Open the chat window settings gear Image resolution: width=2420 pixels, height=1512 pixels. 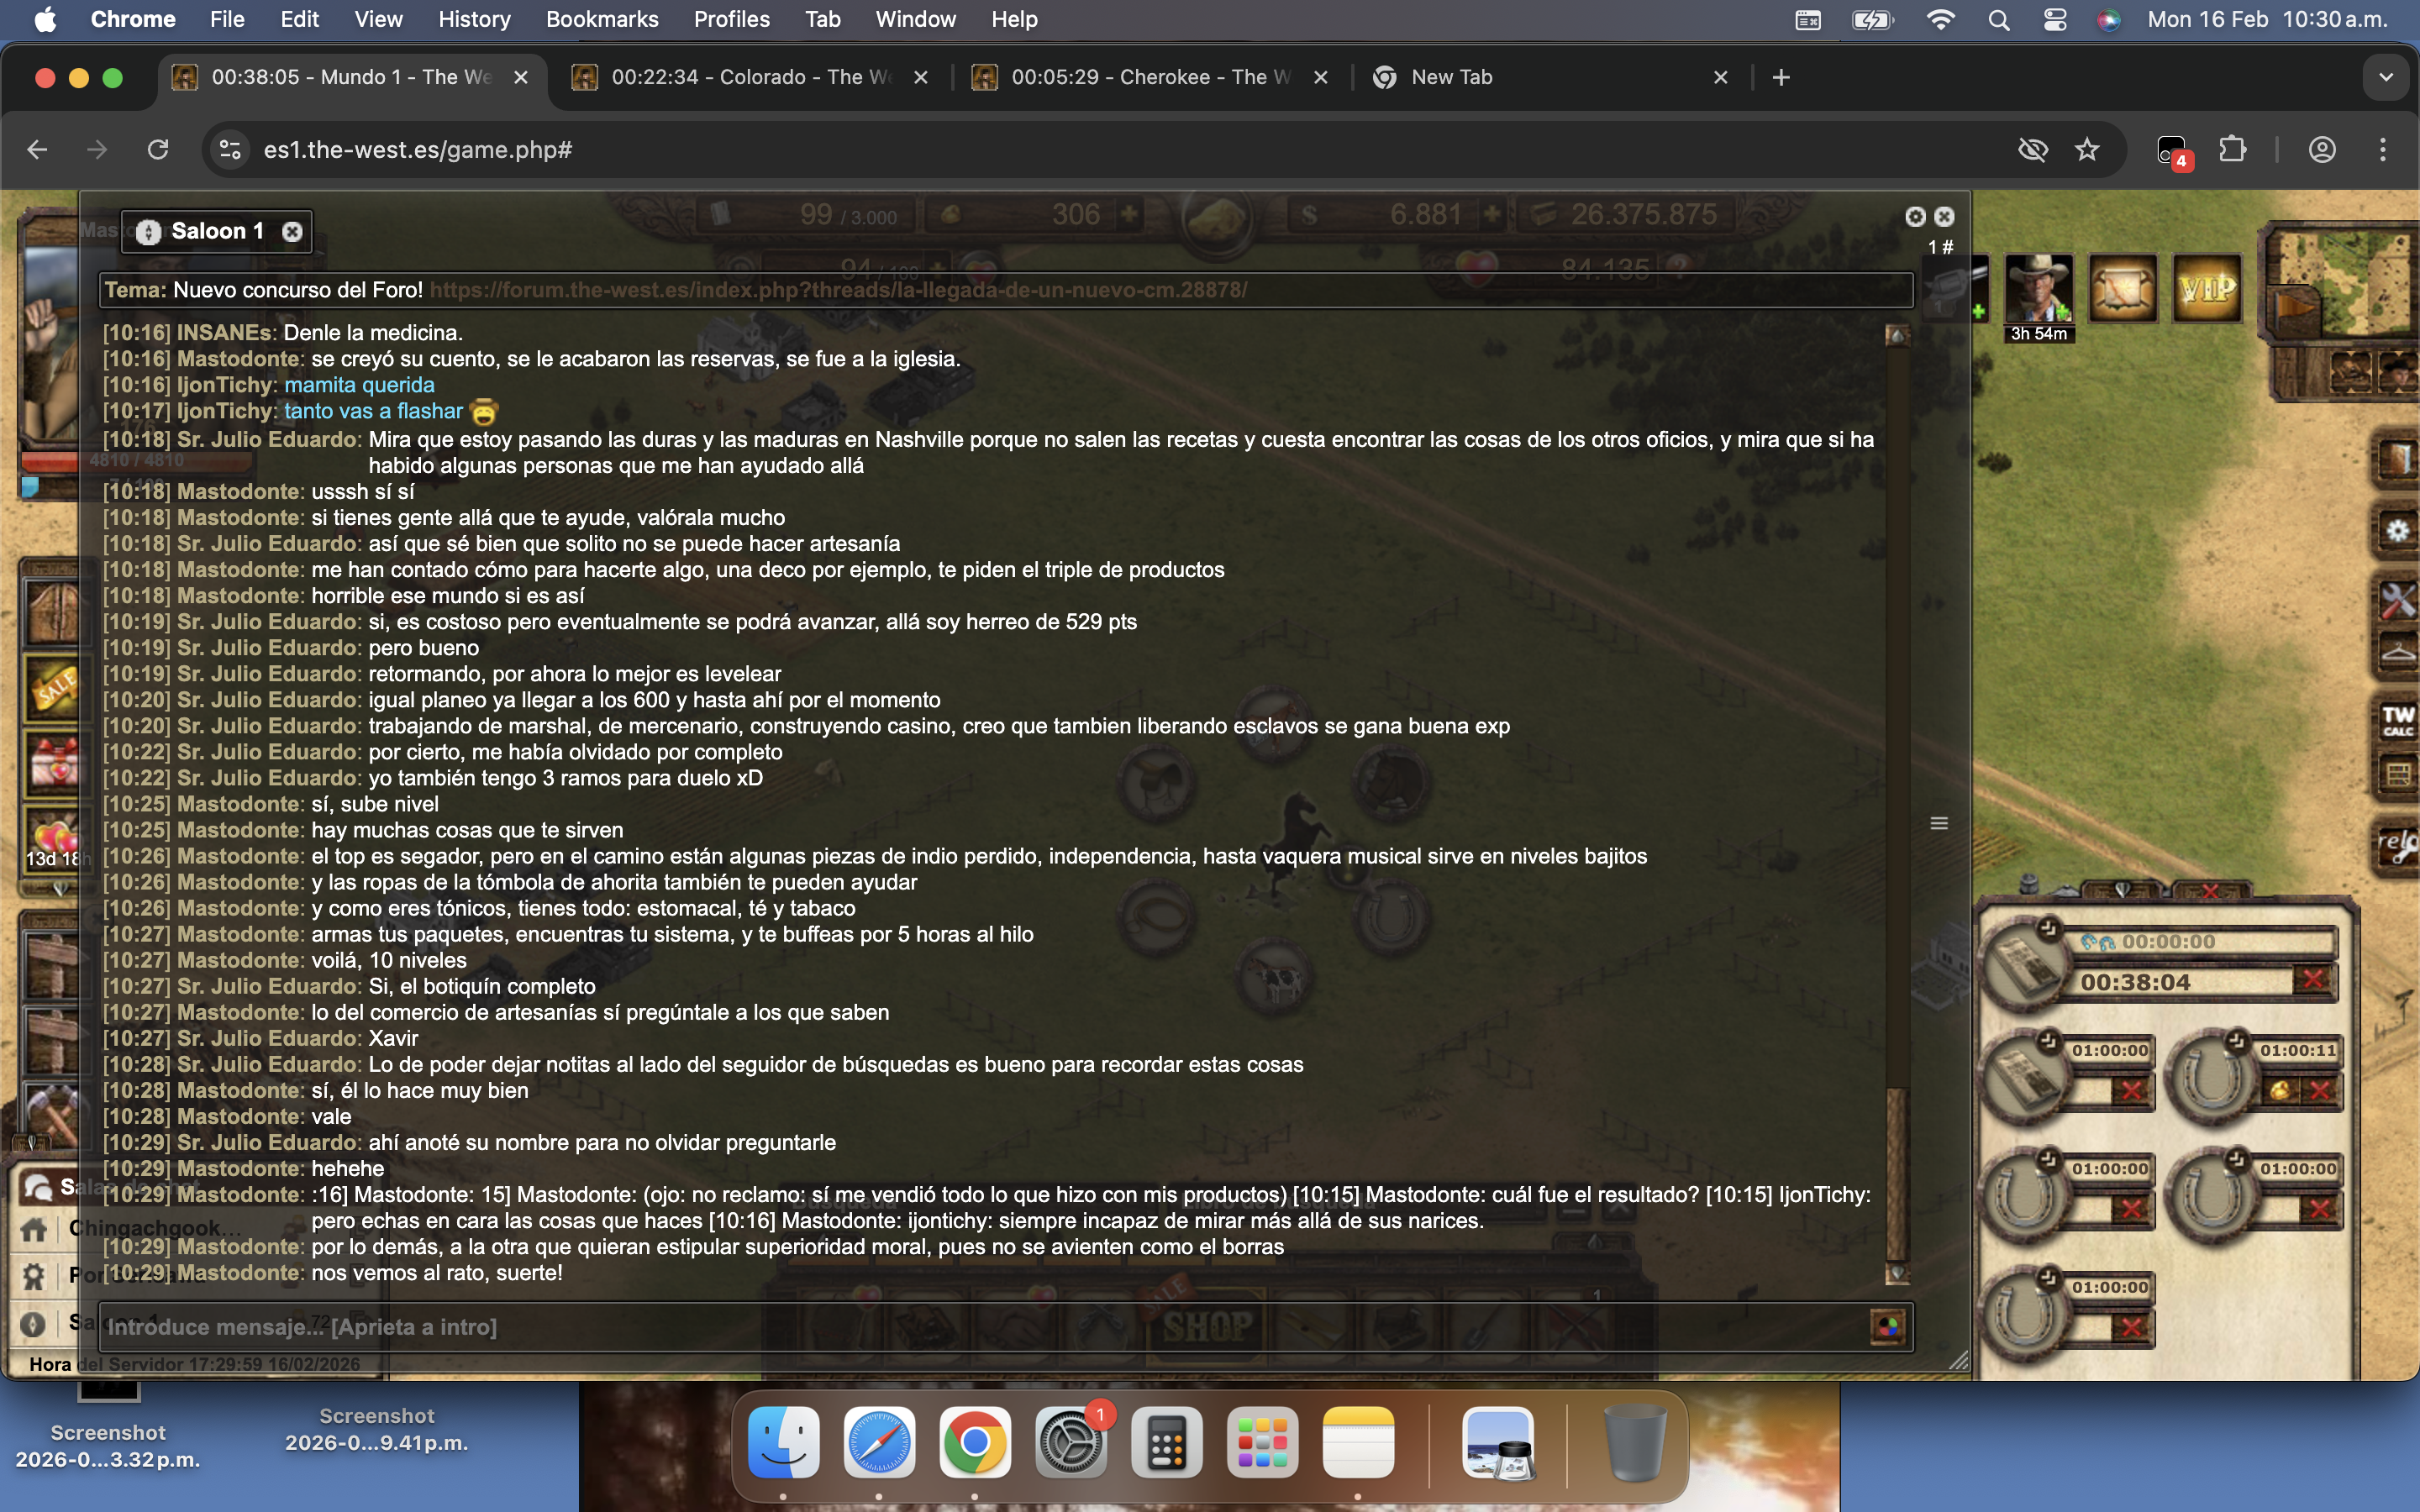(x=1915, y=217)
